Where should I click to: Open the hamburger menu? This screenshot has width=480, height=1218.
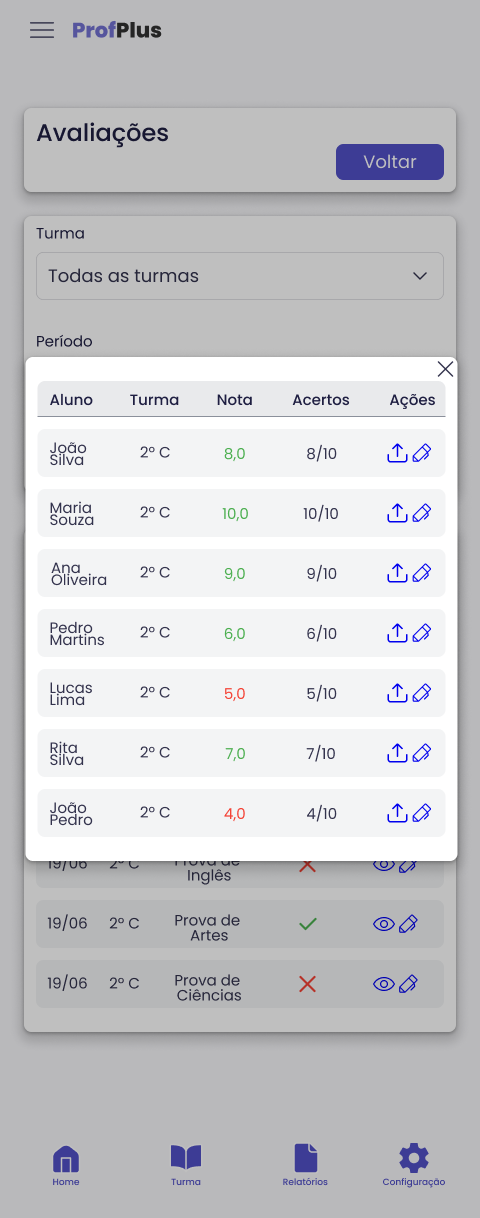(42, 30)
